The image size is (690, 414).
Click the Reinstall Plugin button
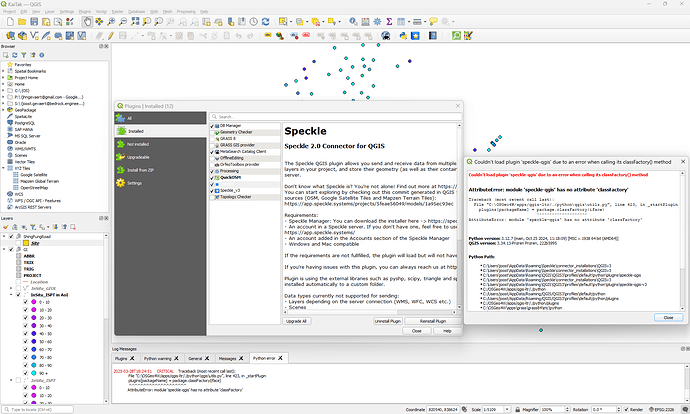[433, 321]
